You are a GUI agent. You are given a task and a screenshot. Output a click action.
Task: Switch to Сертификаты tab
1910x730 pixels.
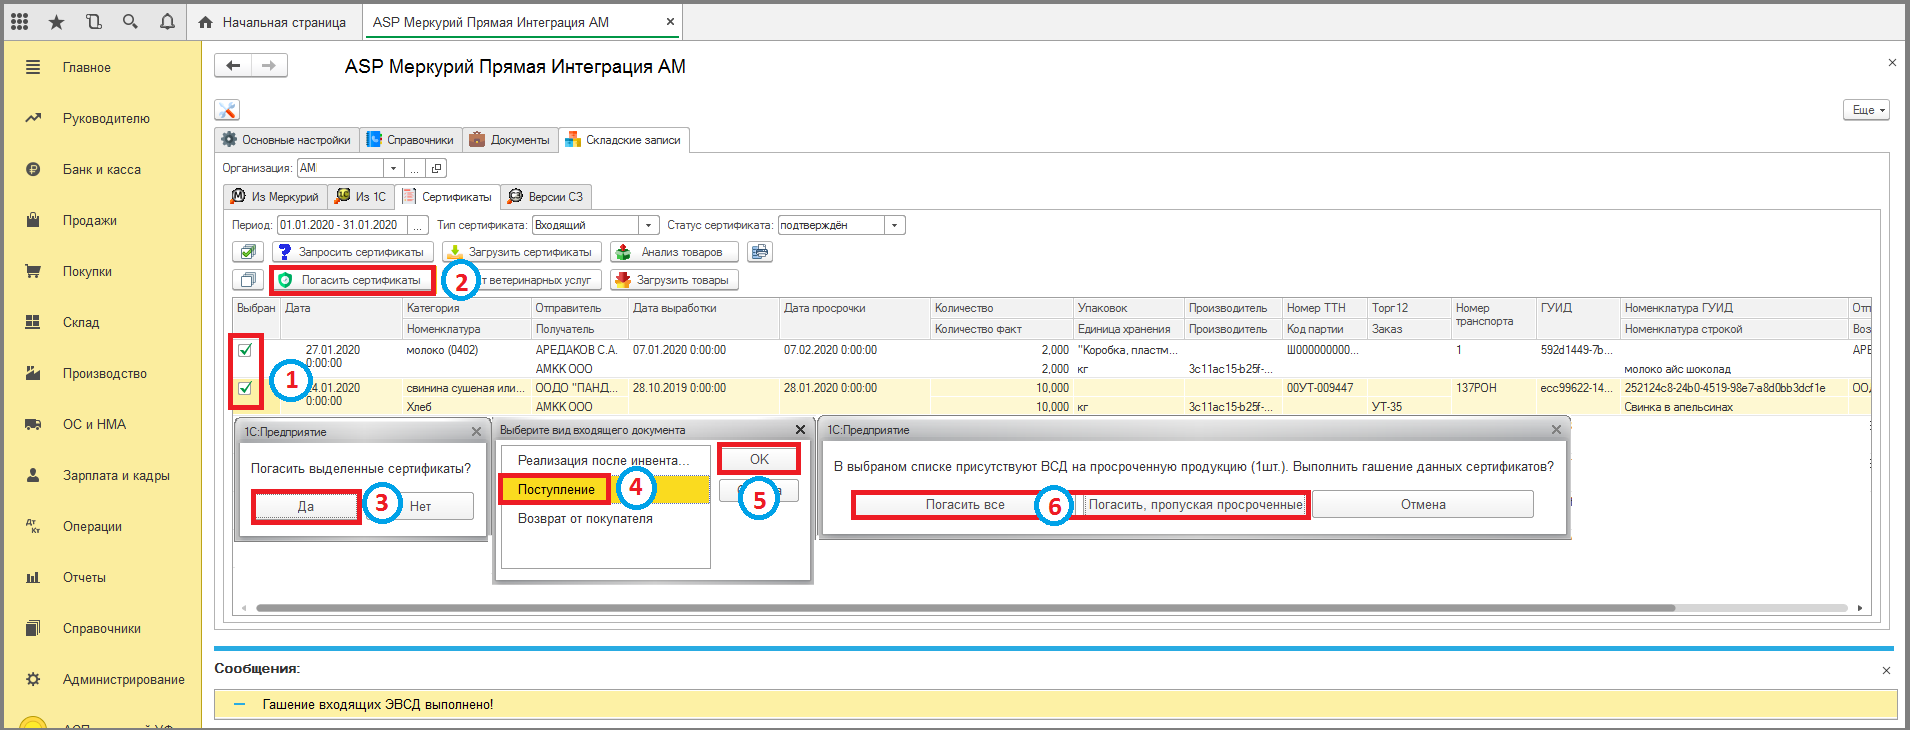click(447, 197)
